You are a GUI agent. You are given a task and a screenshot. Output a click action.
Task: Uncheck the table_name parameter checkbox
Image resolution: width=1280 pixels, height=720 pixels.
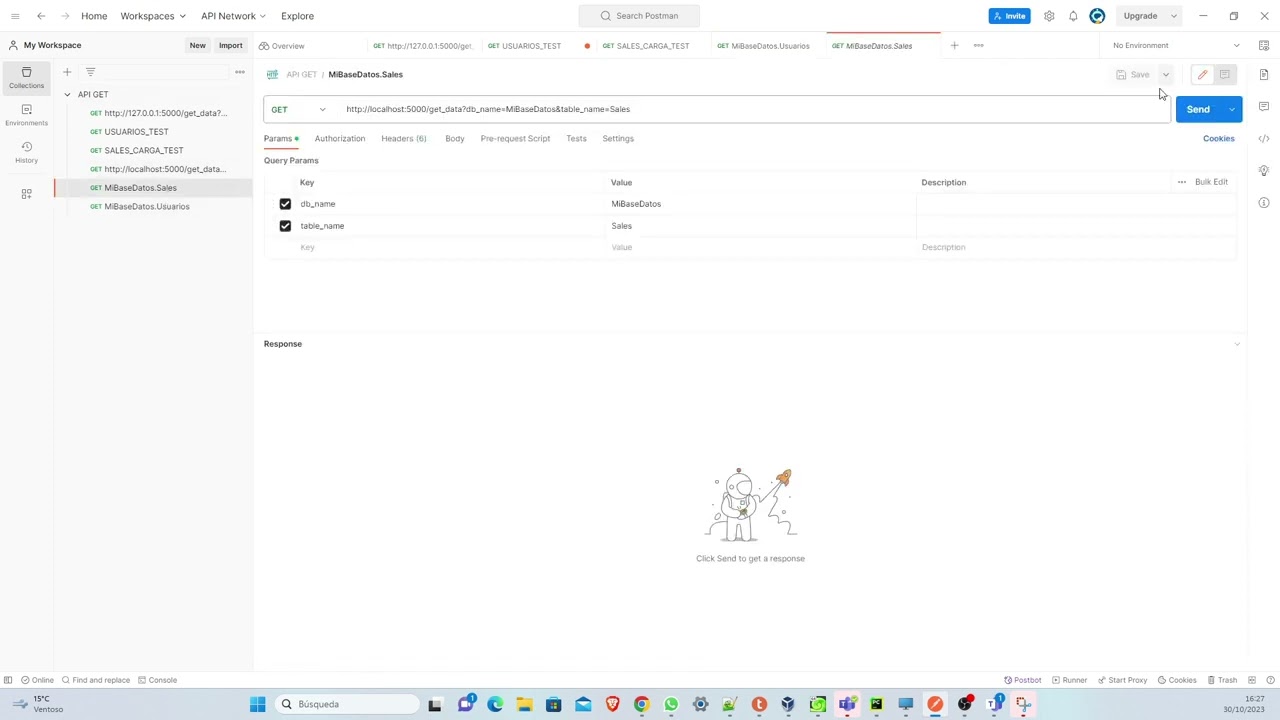[285, 226]
